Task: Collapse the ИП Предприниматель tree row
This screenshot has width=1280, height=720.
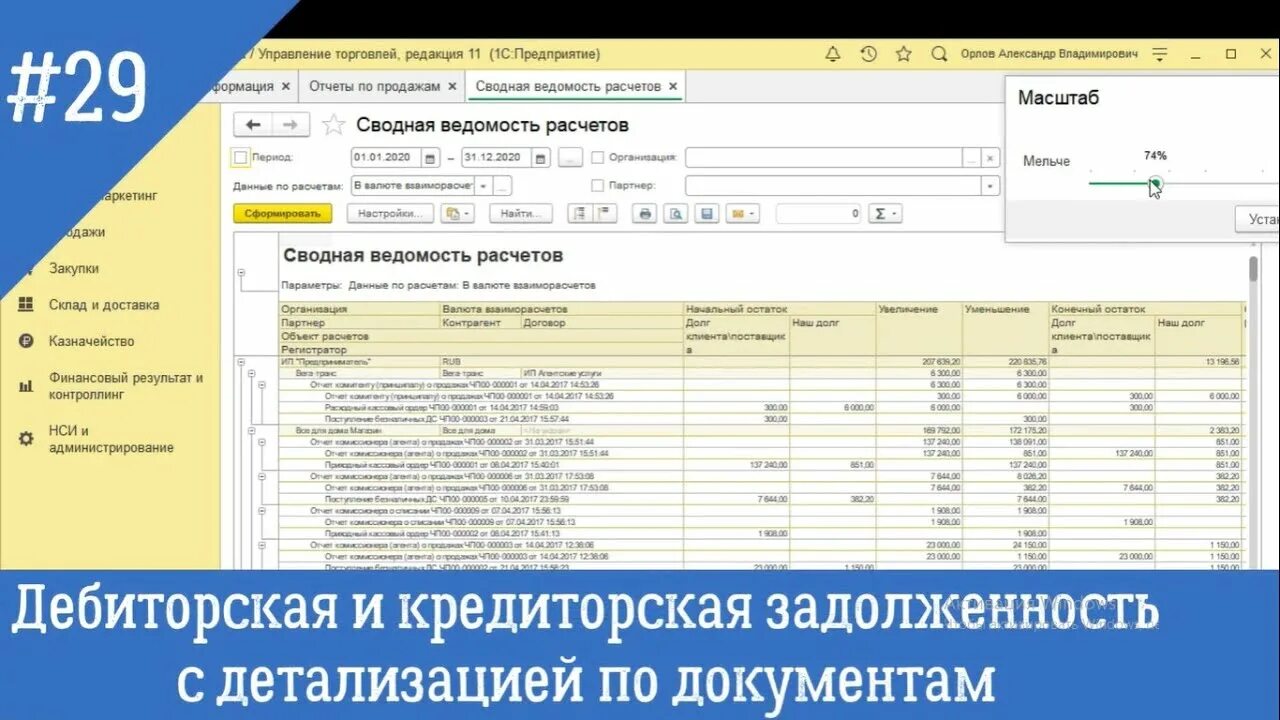Action: [x=240, y=361]
